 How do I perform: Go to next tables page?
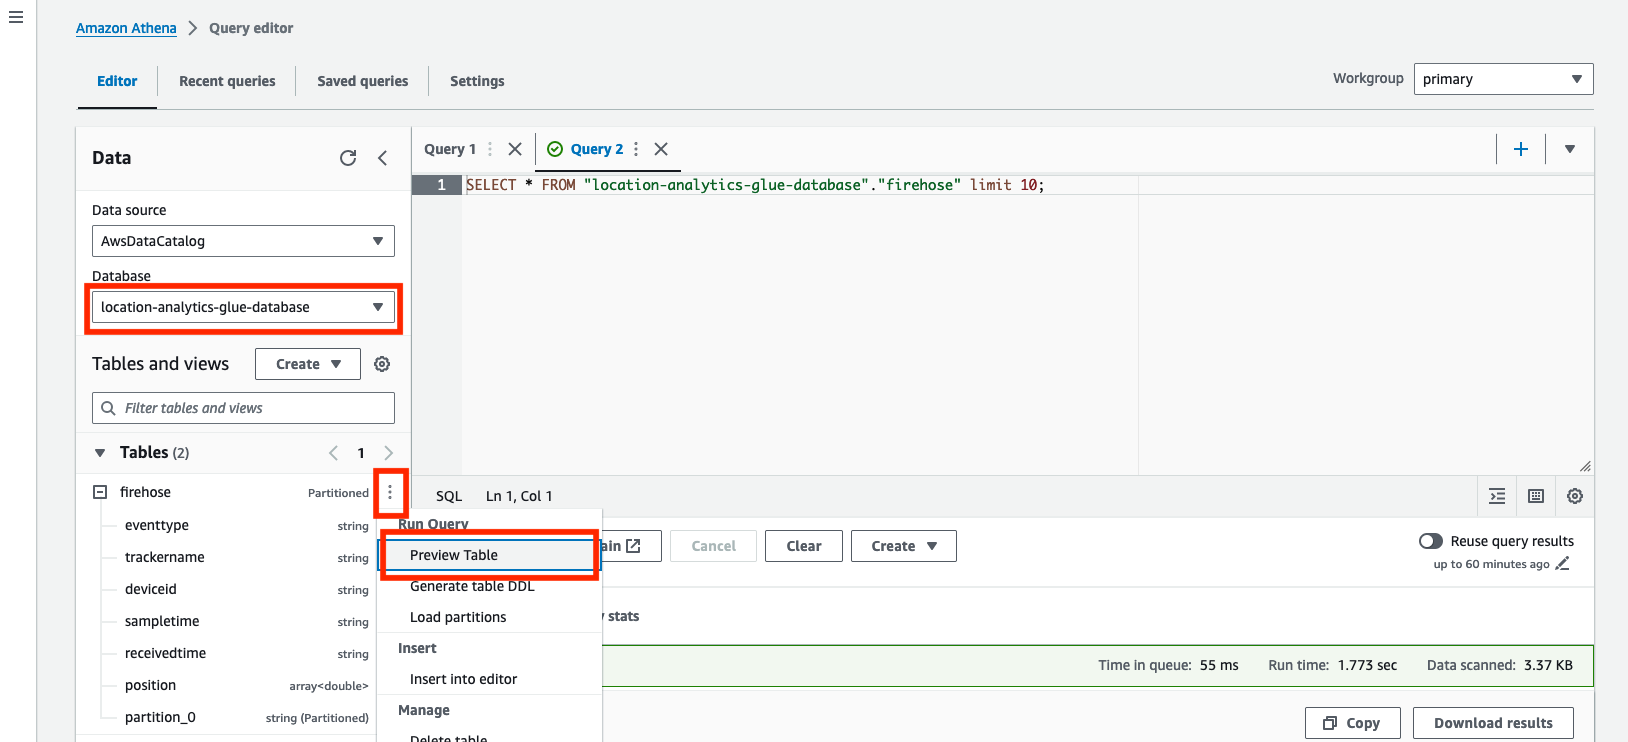pos(388,453)
